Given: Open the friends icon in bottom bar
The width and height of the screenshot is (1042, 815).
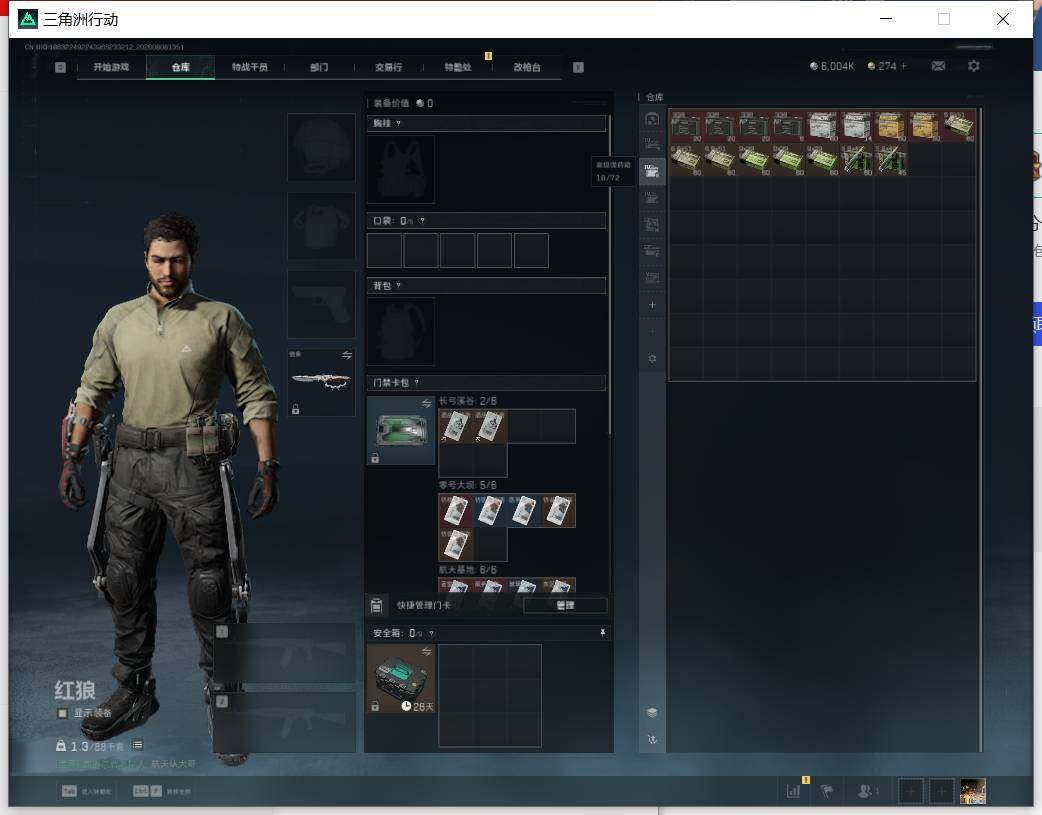Looking at the screenshot, I should tap(867, 791).
